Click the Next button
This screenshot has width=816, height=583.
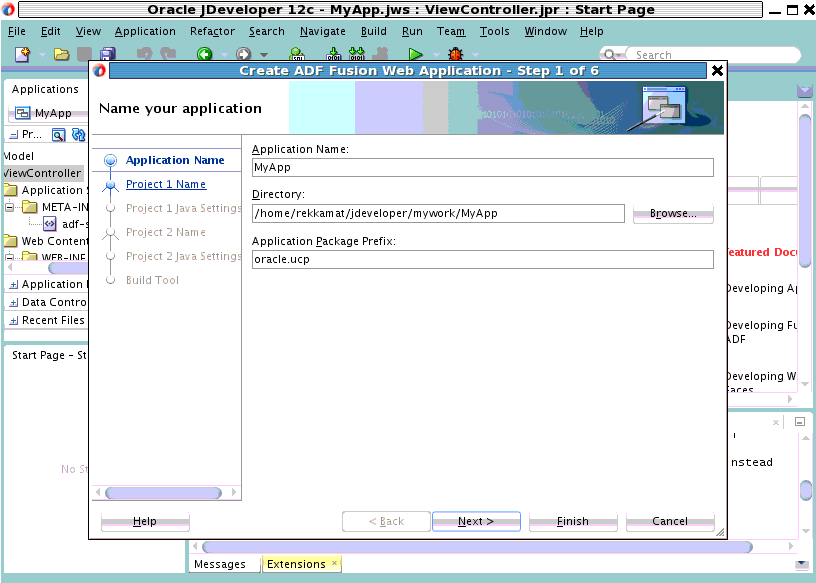(x=476, y=521)
